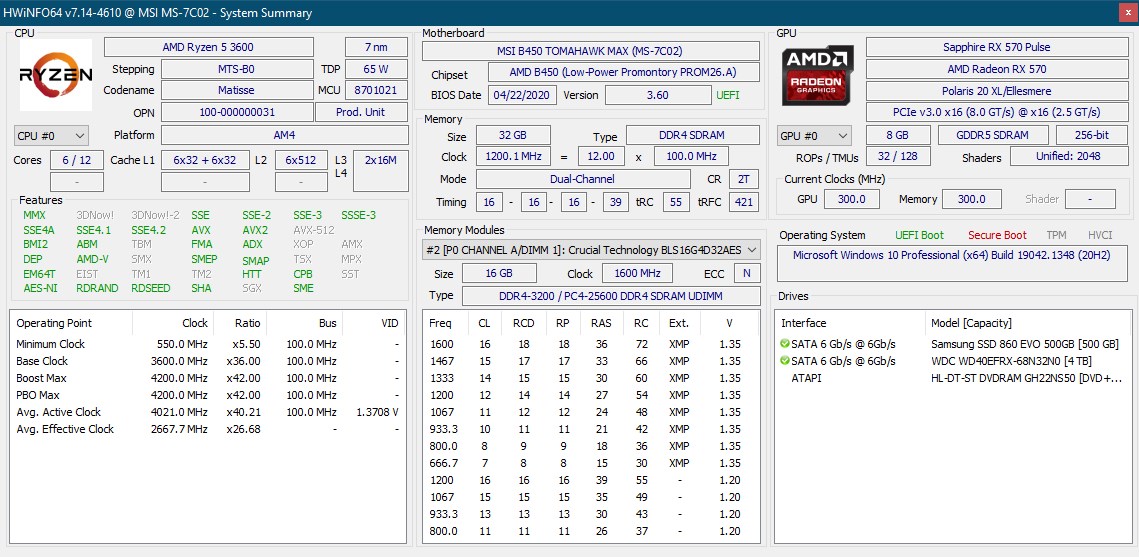Select the WDC WD40EFRX drive row
Screen dimensions: 1139x557
click(953, 361)
